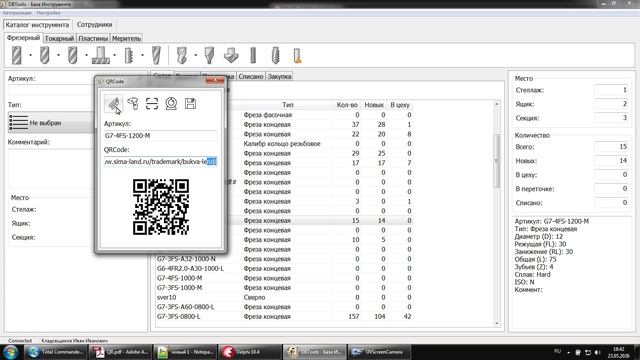Sort table by 'В цеху' column header
640x360 pixels.
tap(400, 105)
